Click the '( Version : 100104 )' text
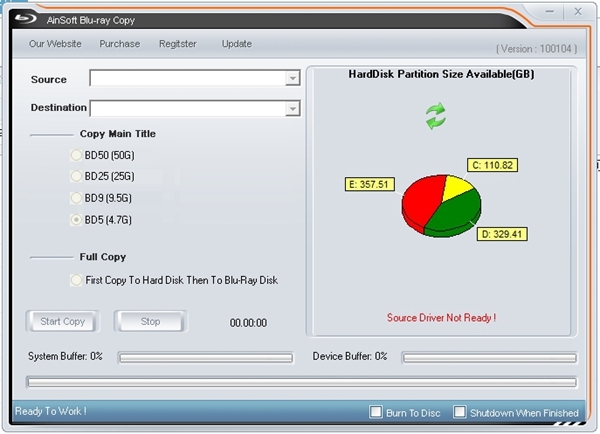The width and height of the screenshot is (600, 434). tap(536, 49)
